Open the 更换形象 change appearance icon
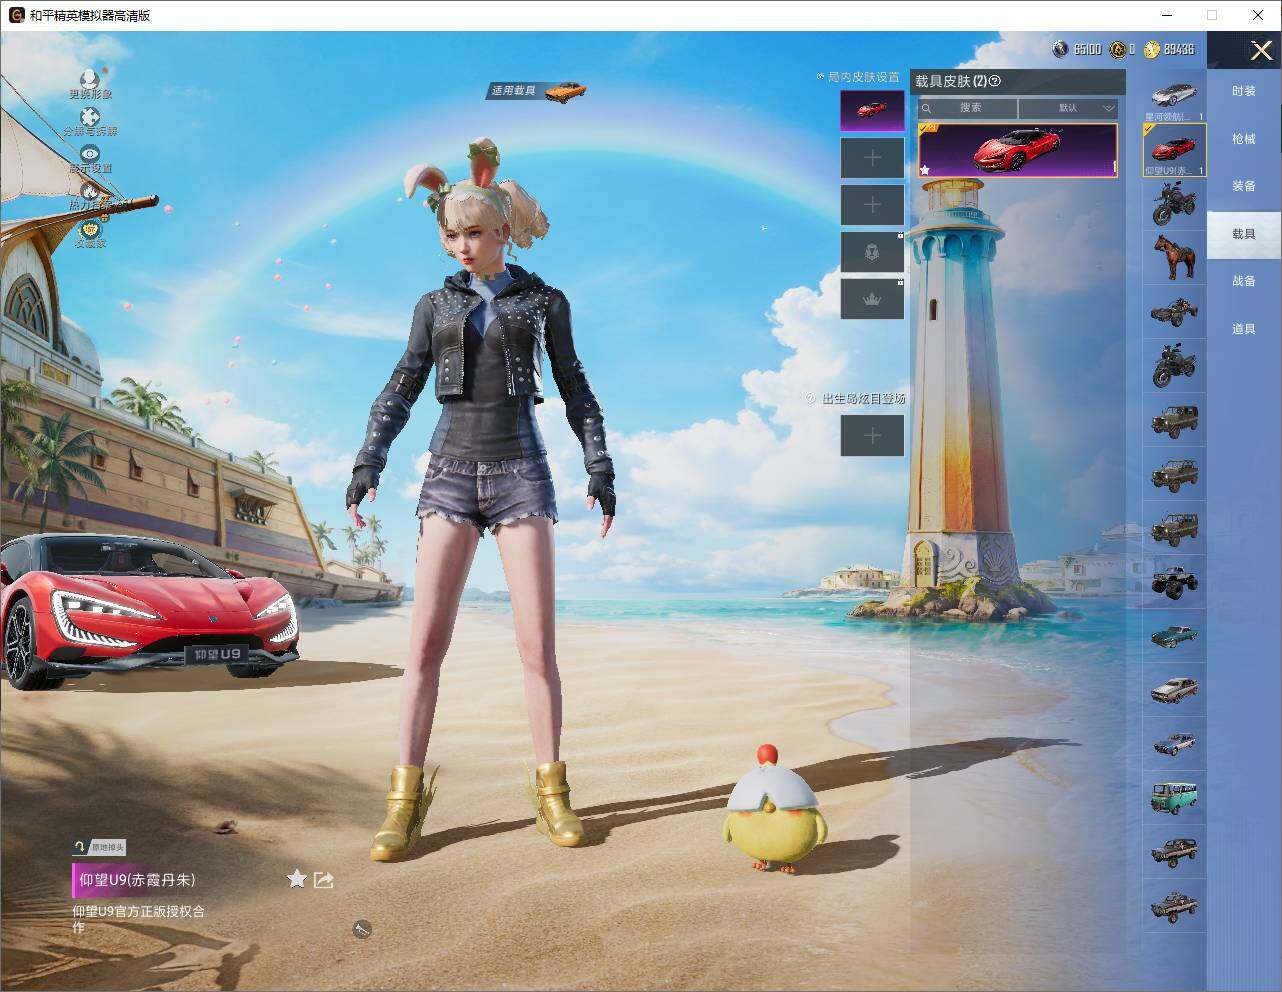1282x992 pixels. (x=90, y=80)
